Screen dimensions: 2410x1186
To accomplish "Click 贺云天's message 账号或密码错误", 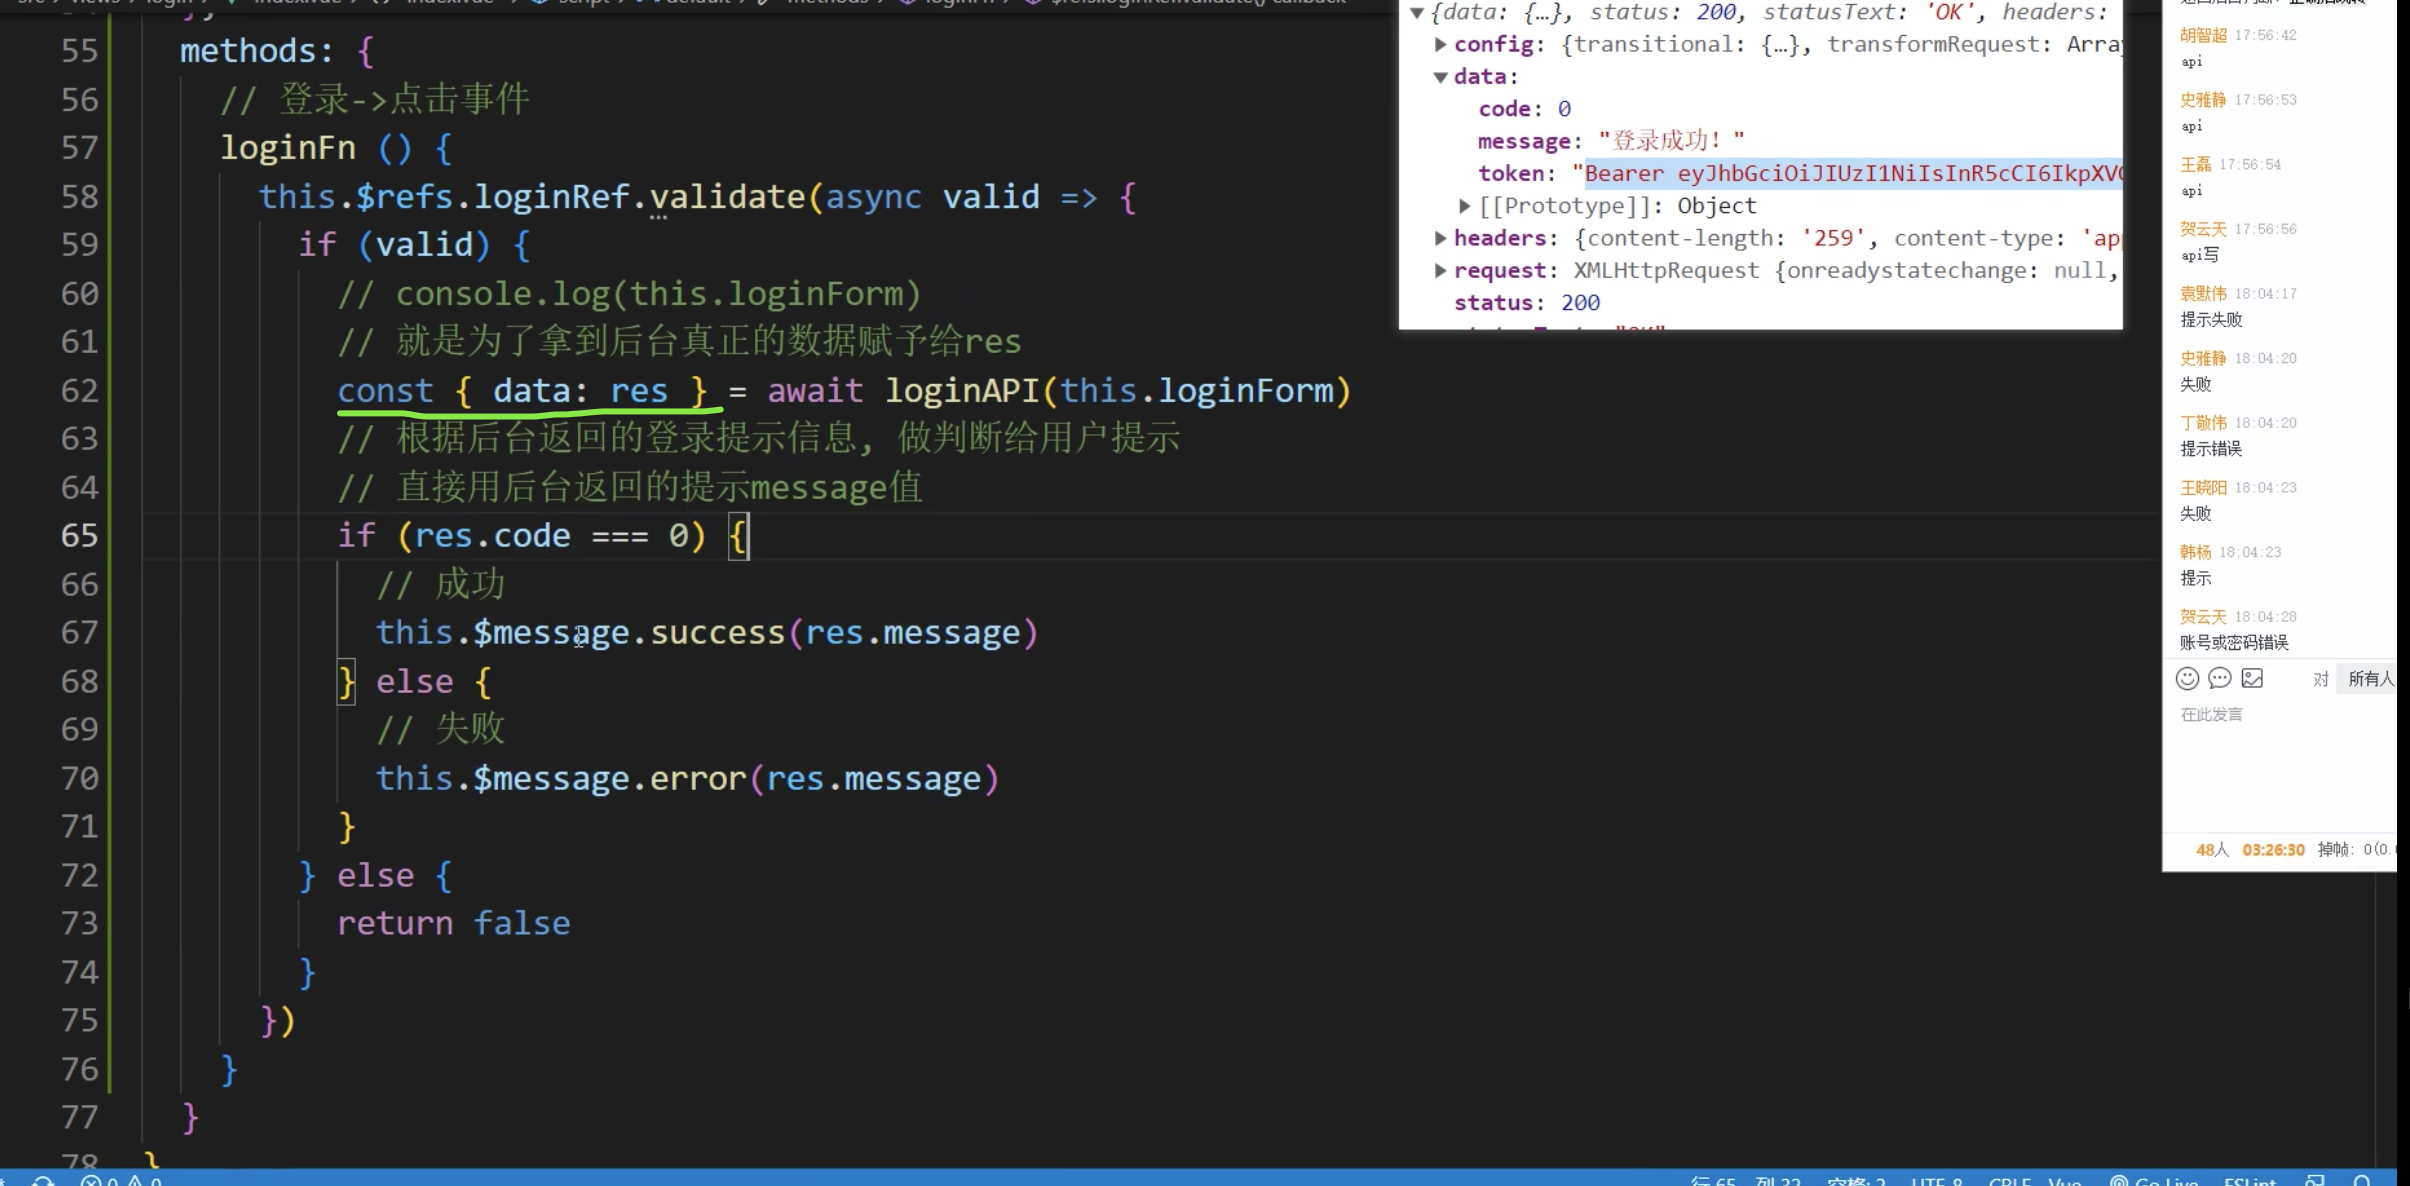I will [2234, 643].
